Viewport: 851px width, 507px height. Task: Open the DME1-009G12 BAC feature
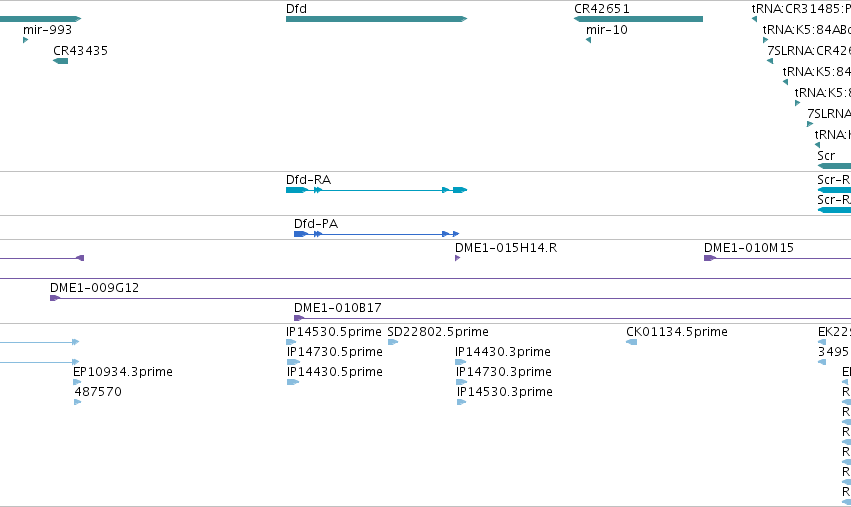tap(450, 298)
